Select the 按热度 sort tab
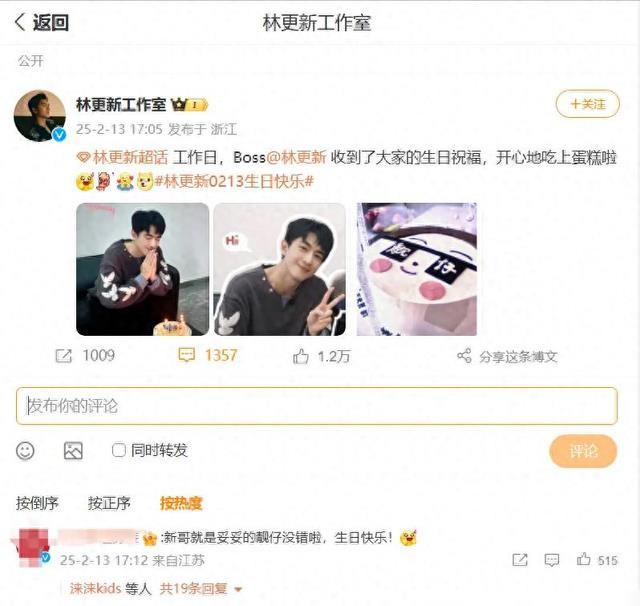The width and height of the screenshot is (640, 606). [x=181, y=503]
